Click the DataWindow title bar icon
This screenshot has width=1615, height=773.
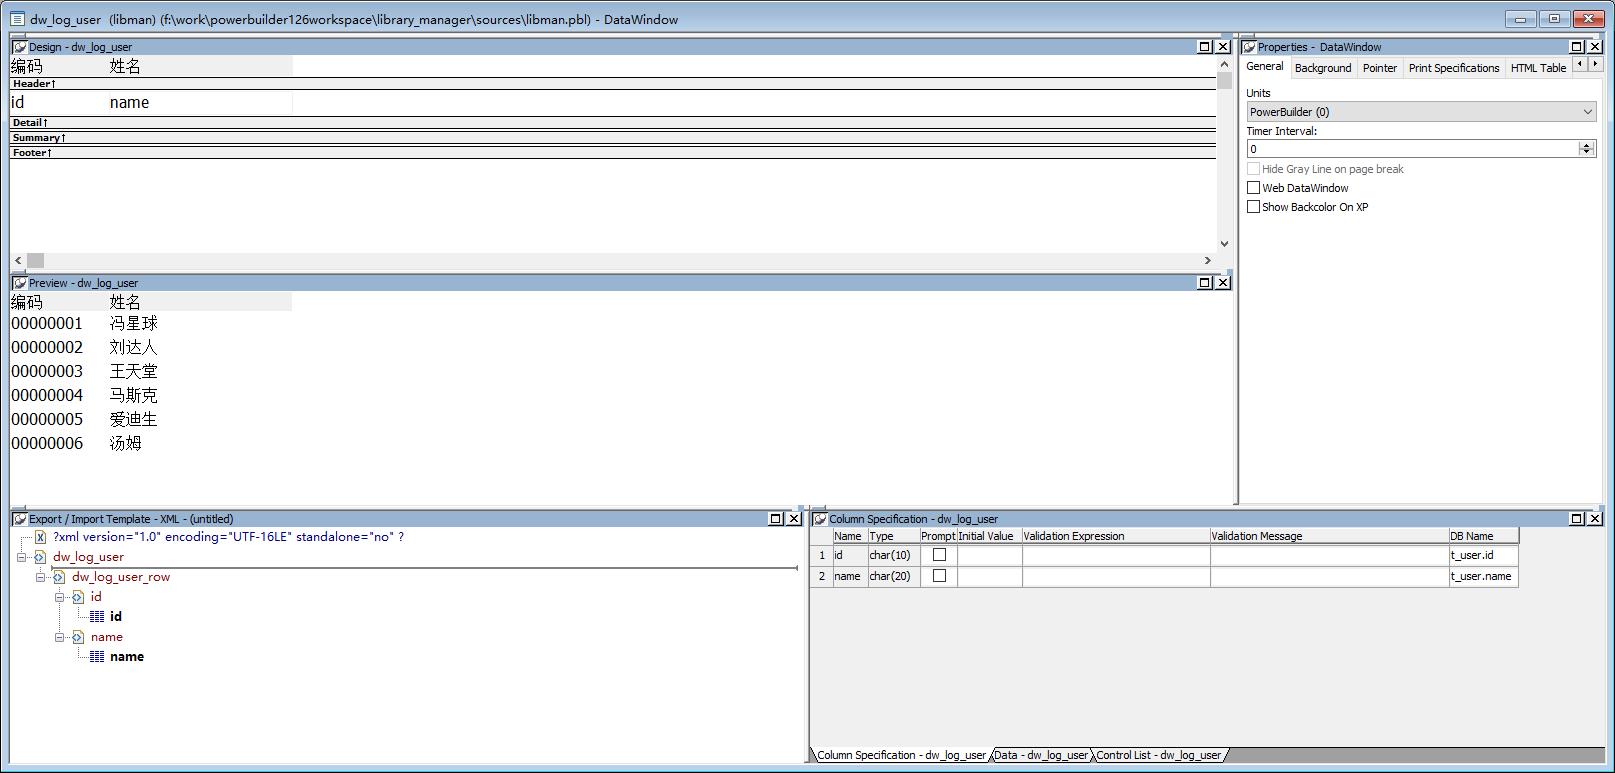coord(17,19)
